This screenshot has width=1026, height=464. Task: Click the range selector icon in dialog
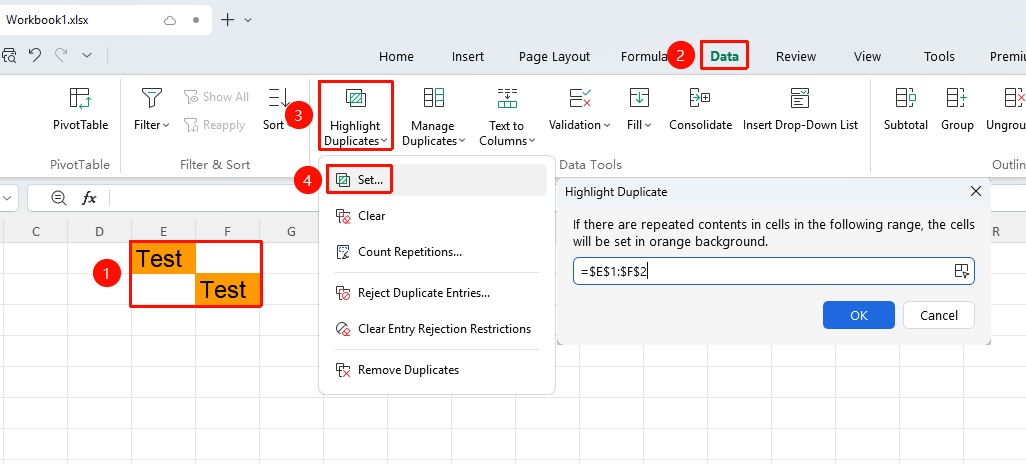[x=961, y=272]
